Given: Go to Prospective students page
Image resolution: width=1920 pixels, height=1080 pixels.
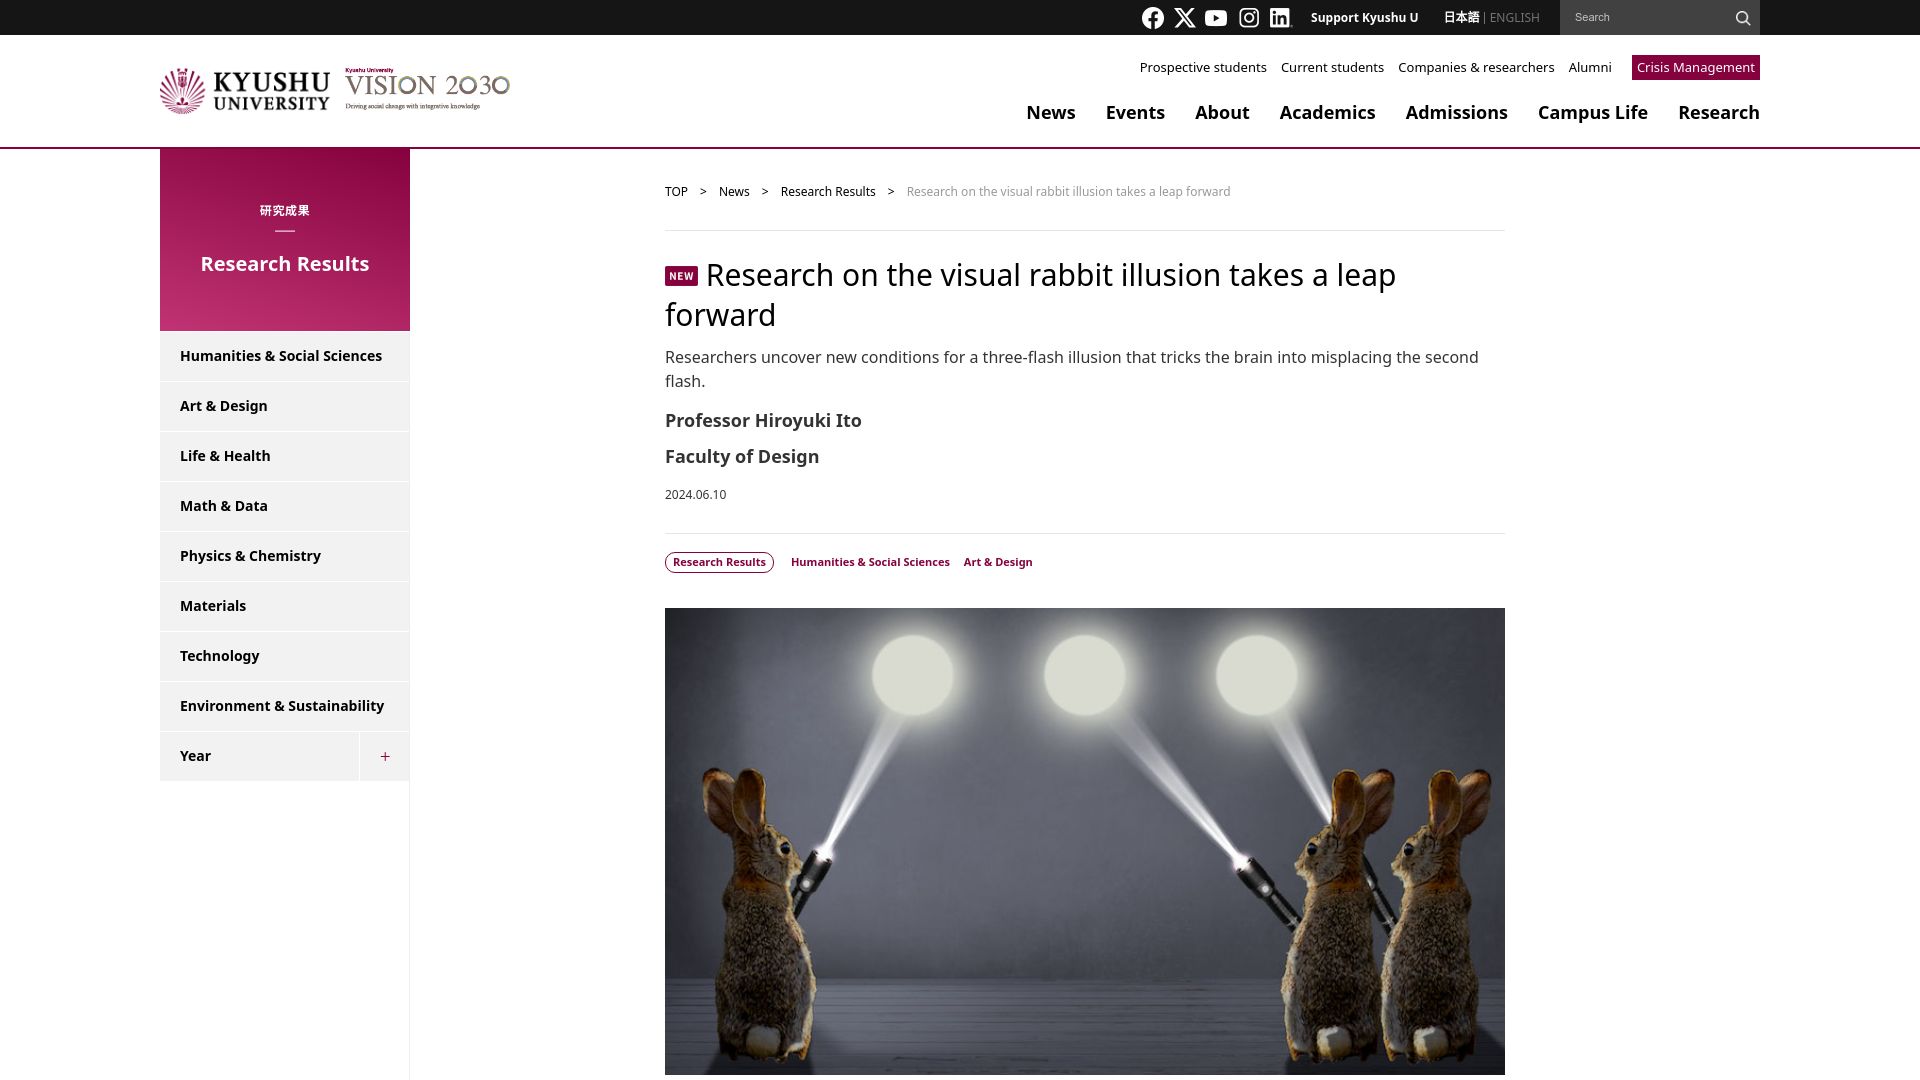Looking at the screenshot, I should pyautogui.click(x=1203, y=68).
